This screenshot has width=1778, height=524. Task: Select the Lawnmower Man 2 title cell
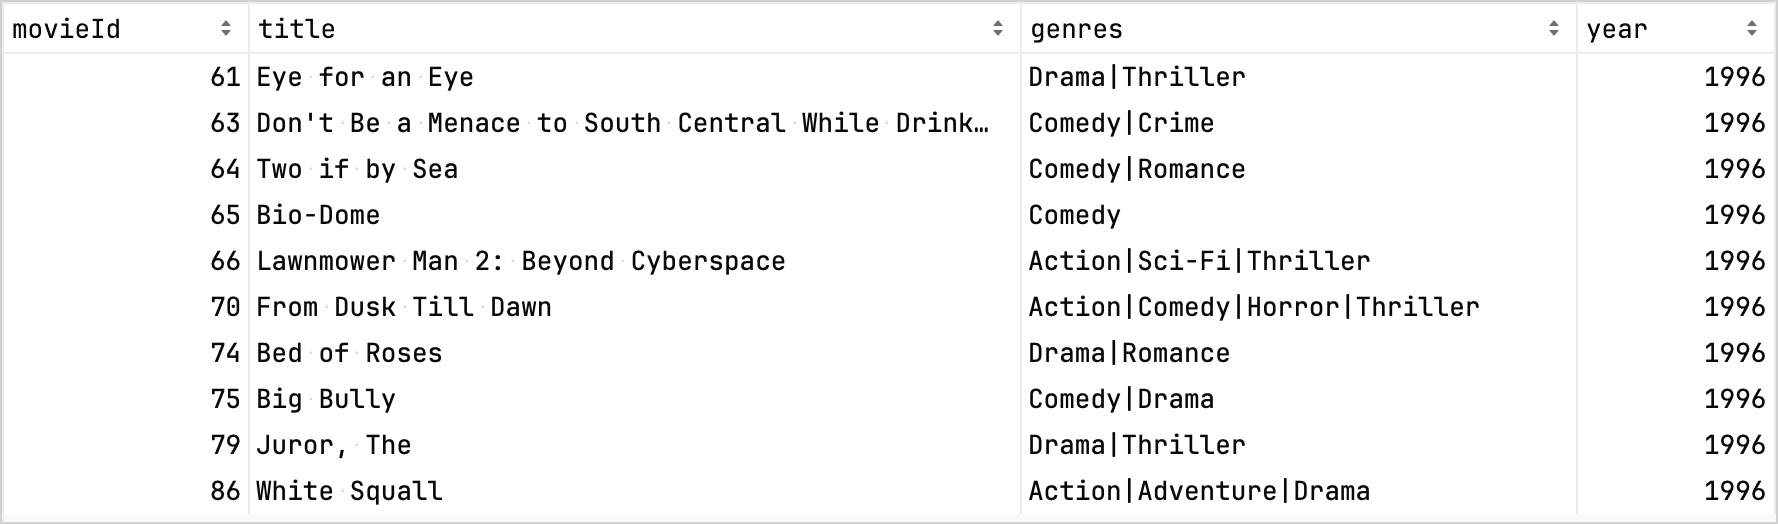click(x=521, y=261)
